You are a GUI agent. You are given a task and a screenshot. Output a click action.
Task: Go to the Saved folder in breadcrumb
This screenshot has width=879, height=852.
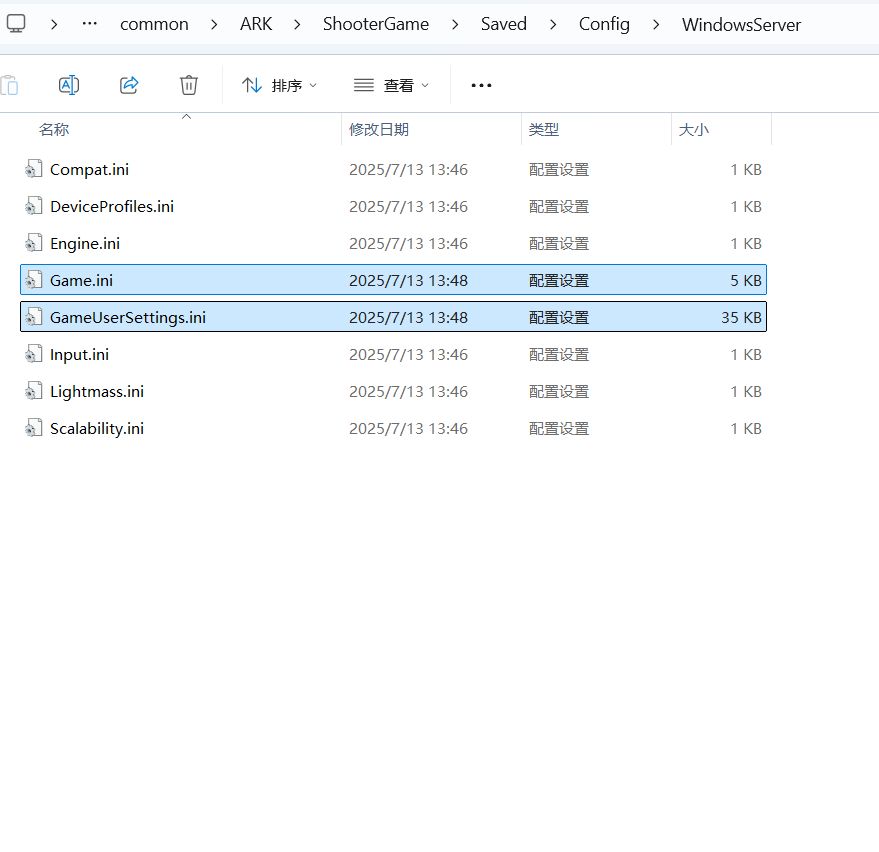pyautogui.click(x=504, y=24)
